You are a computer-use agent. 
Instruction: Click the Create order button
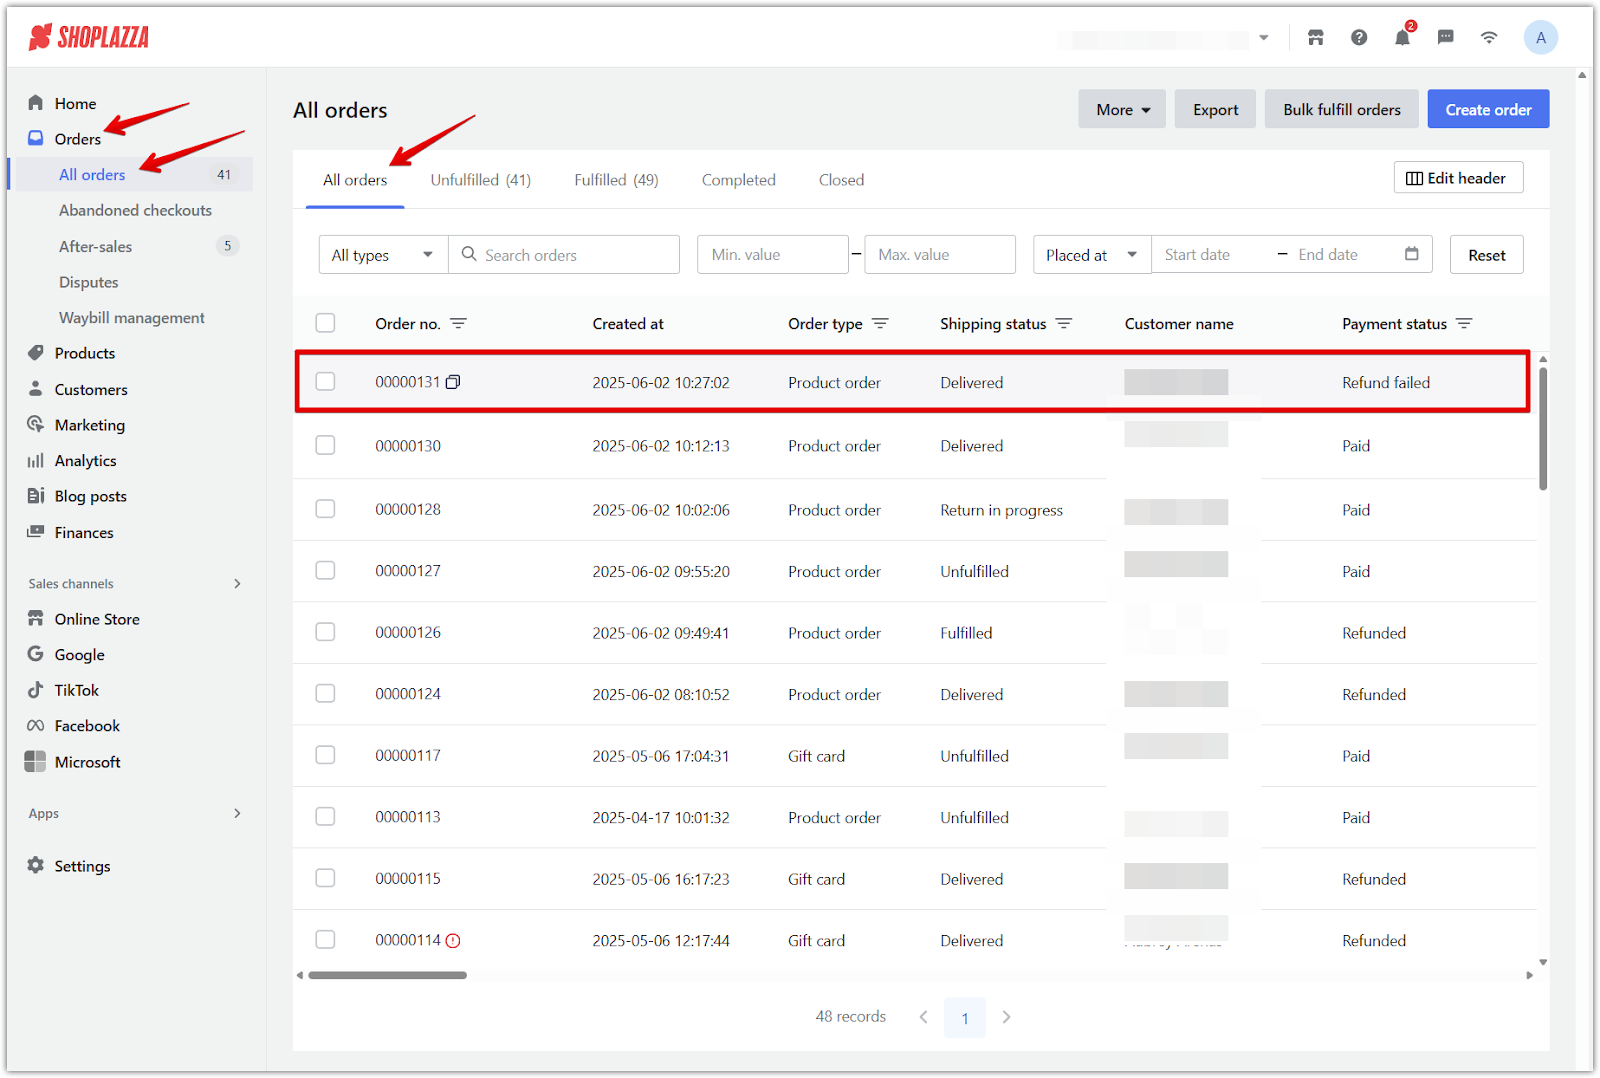pyautogui.click(x=1488, y=109)
